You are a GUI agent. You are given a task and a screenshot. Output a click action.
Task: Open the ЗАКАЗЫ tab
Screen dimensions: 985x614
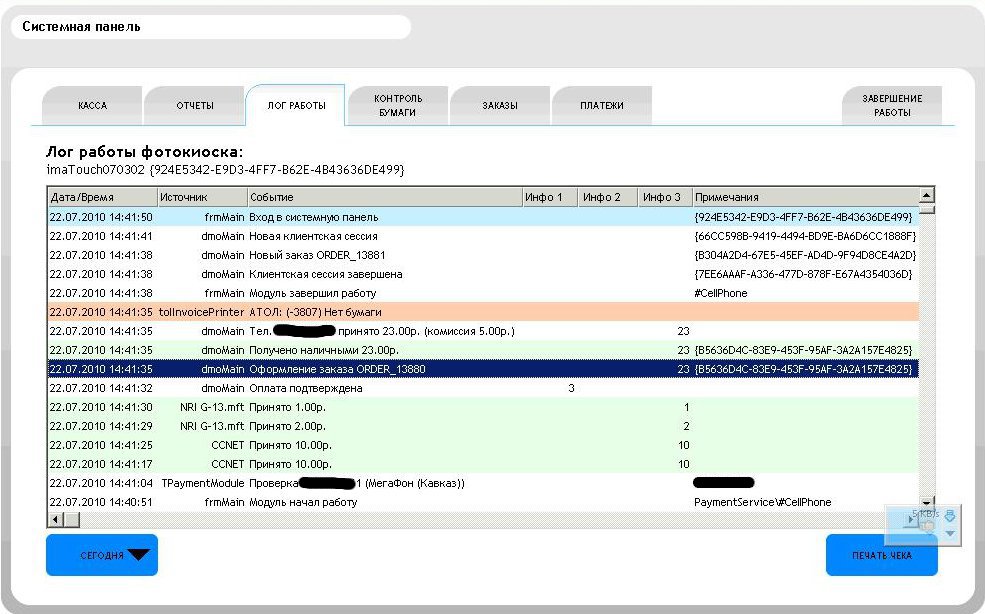click(x=500, y=106)
